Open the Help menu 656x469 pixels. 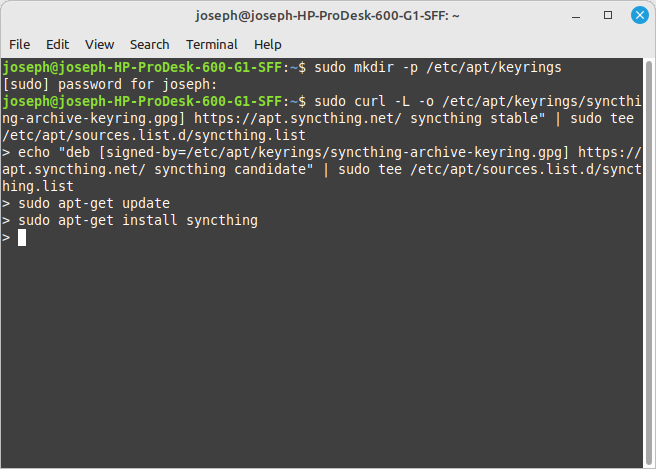(x=268, y=44)
